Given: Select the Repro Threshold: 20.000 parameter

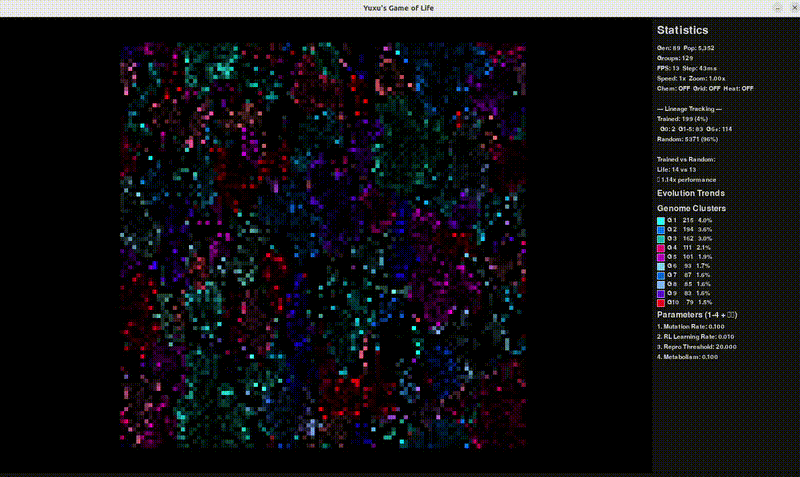Looking at the screenshot, I should click(697, 347).
